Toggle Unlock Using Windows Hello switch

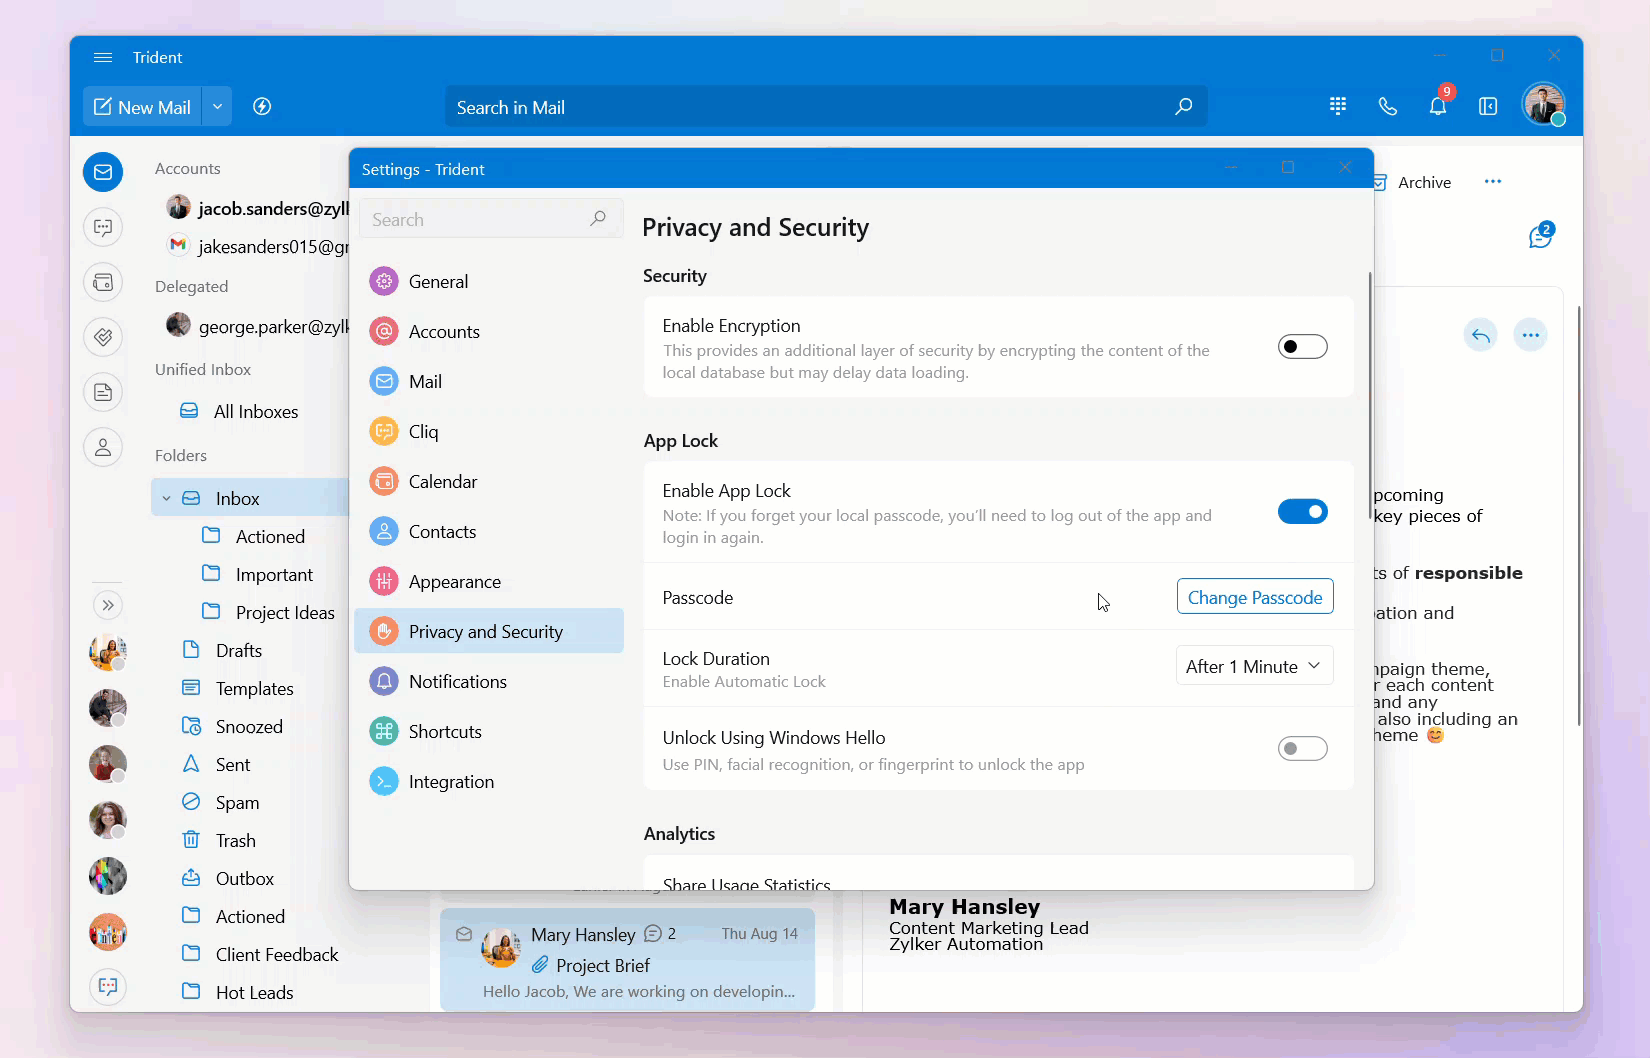(x=1303, y=748)
